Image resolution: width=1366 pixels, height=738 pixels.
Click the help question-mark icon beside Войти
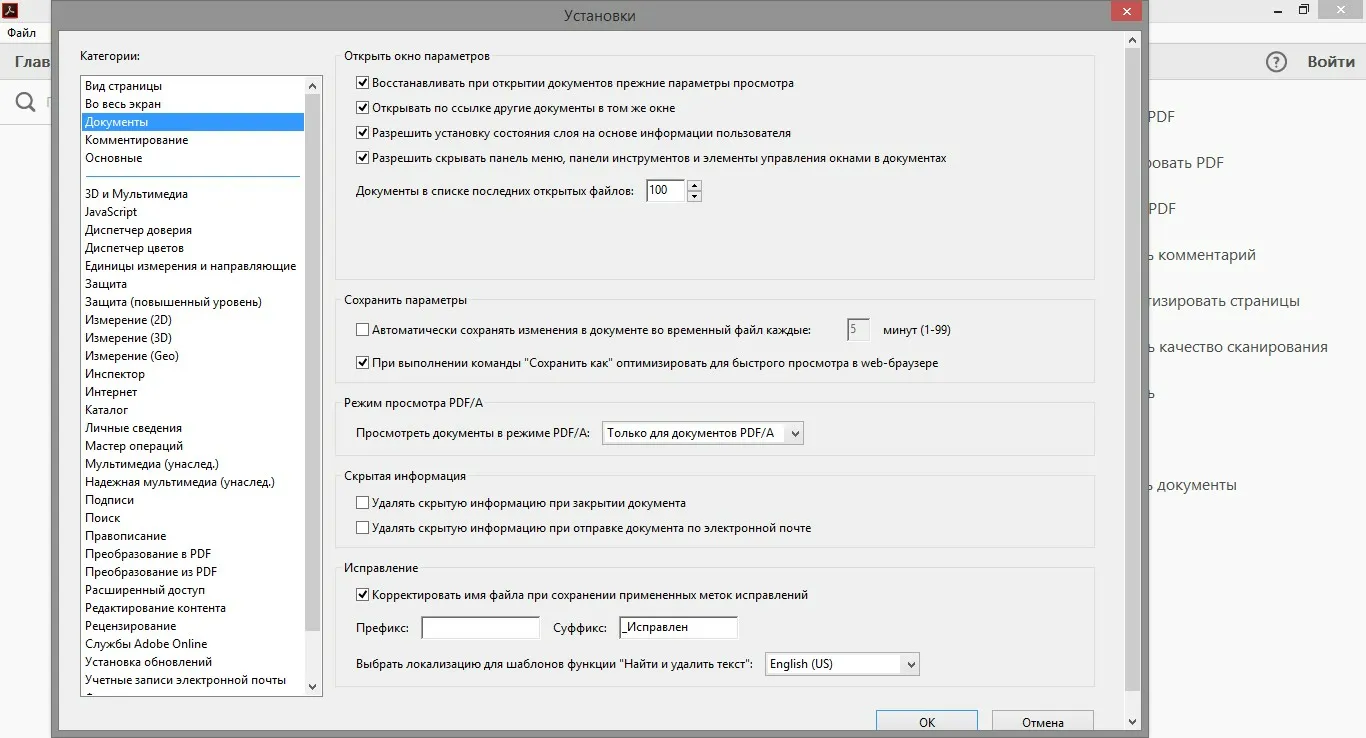pos(1276,62)
